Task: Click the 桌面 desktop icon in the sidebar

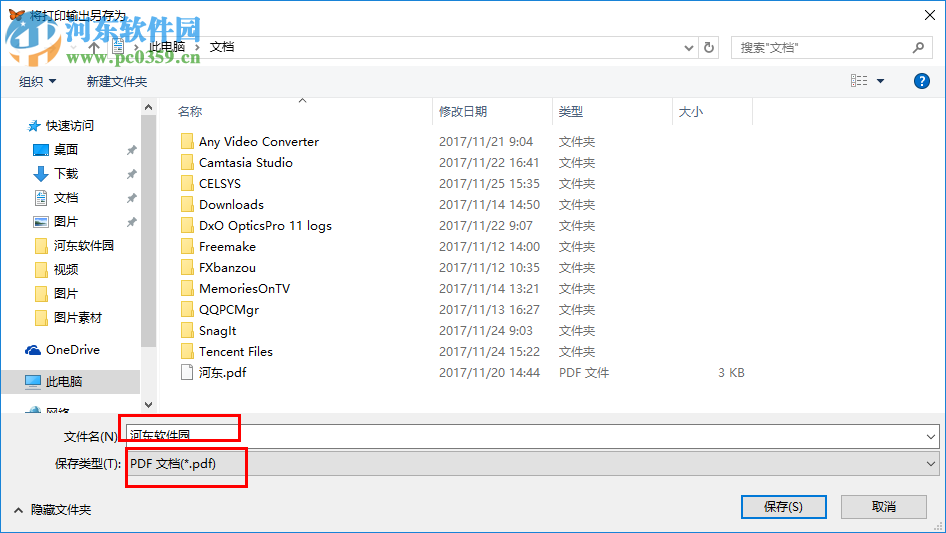Action: tap(40, 150)
